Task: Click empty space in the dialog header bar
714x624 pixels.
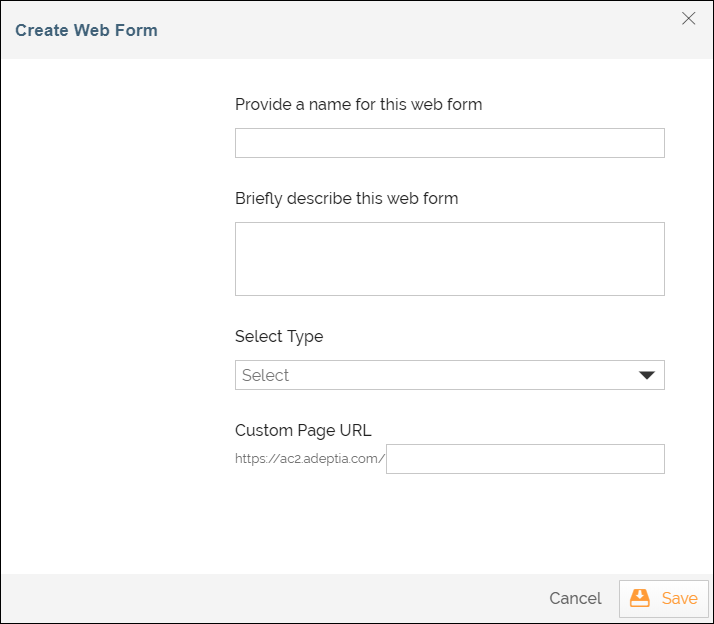Action: [x=400, y=30]
